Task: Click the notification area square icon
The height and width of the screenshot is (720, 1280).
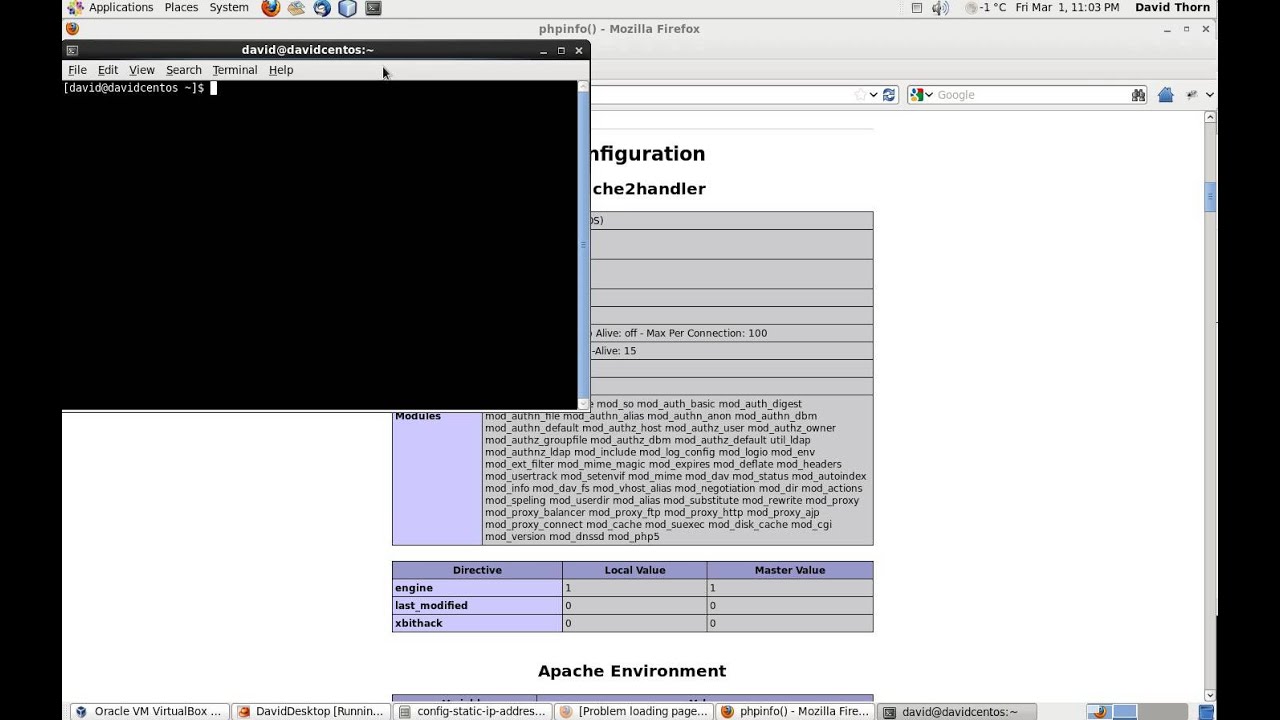Action: [x=917, y=8]
